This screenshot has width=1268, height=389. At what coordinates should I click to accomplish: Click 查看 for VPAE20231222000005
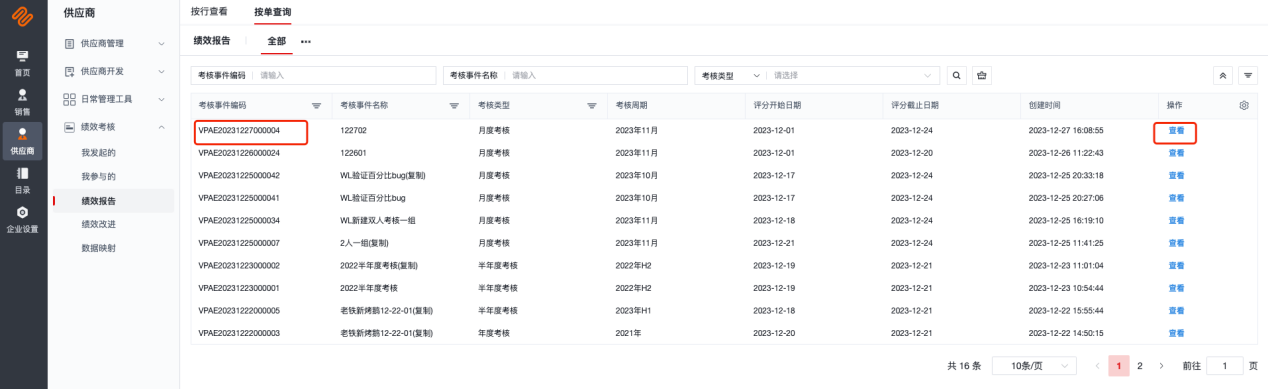click(1176, 311)
